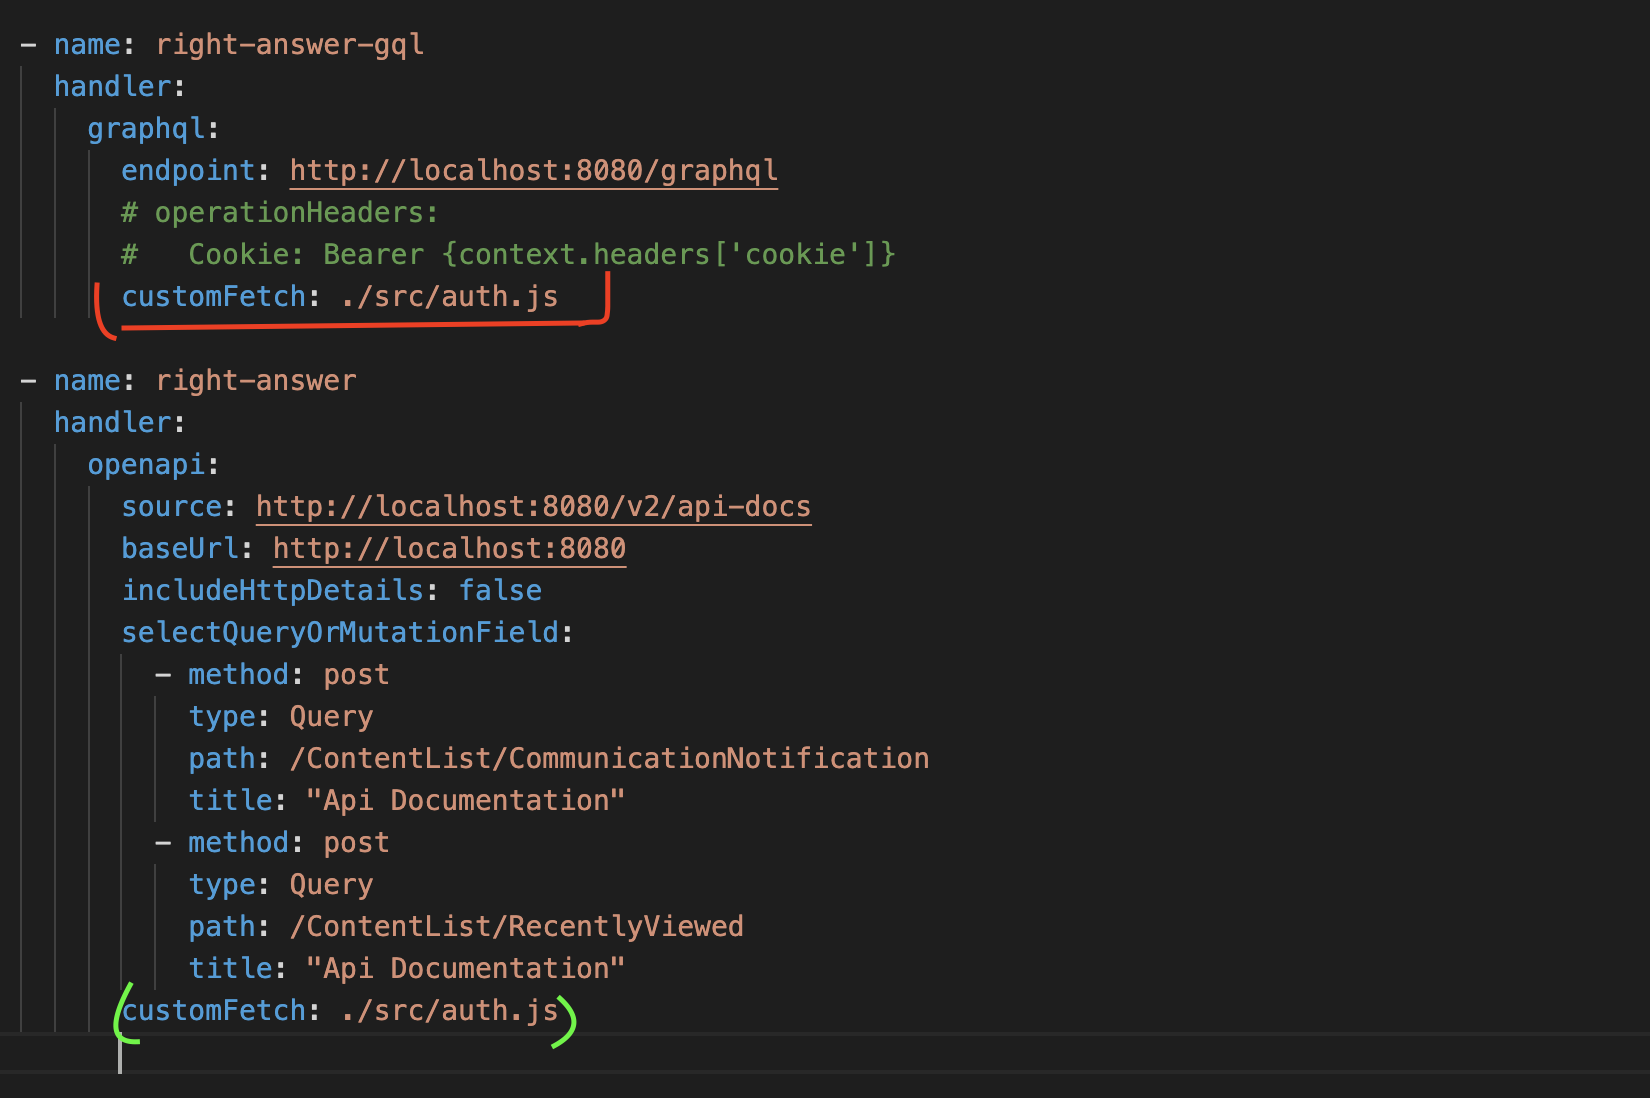1650x1098 pixels.
Task: Click the selectQueryOrMutationField key
Action: coord(340,632)
